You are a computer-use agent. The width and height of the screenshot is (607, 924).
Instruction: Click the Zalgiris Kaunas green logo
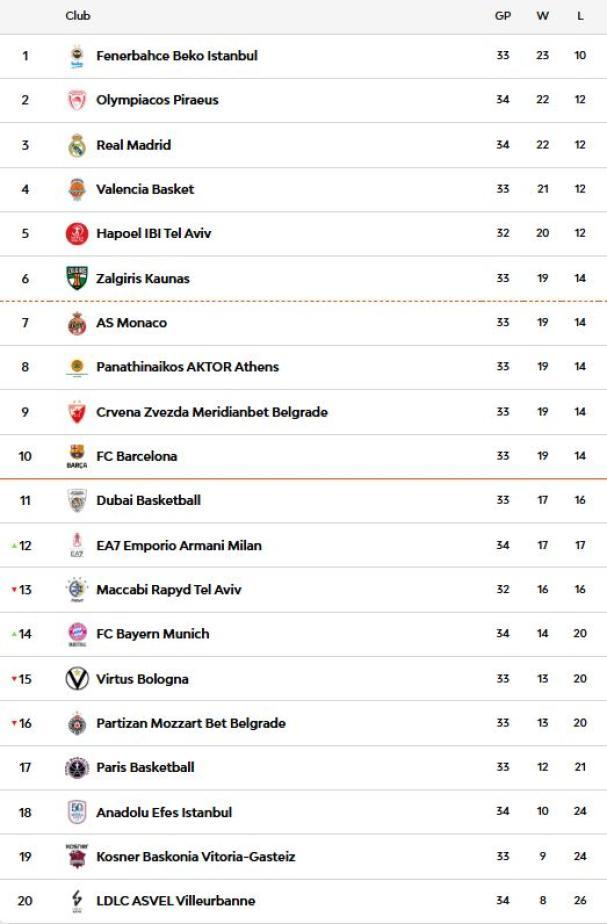pos(77,278)
